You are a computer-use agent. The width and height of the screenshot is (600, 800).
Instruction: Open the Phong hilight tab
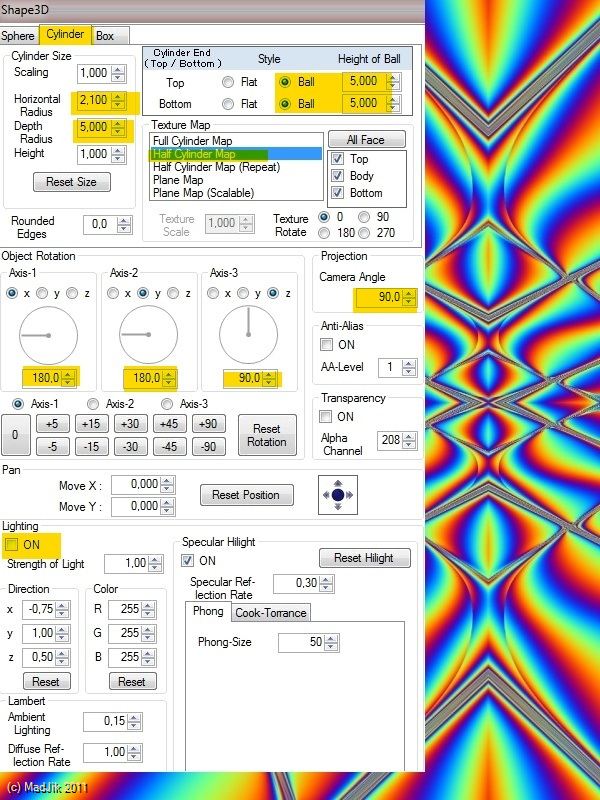(x=208, y=611)
